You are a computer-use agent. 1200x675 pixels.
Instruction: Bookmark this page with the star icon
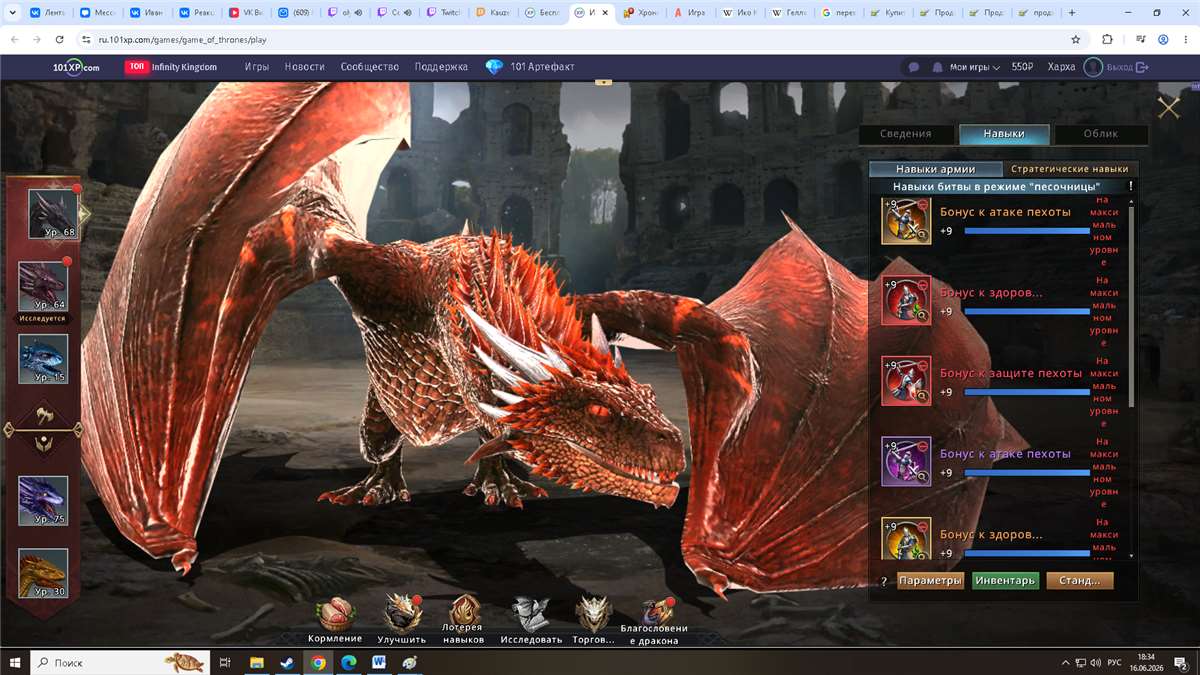click(x=1076, y=39)
